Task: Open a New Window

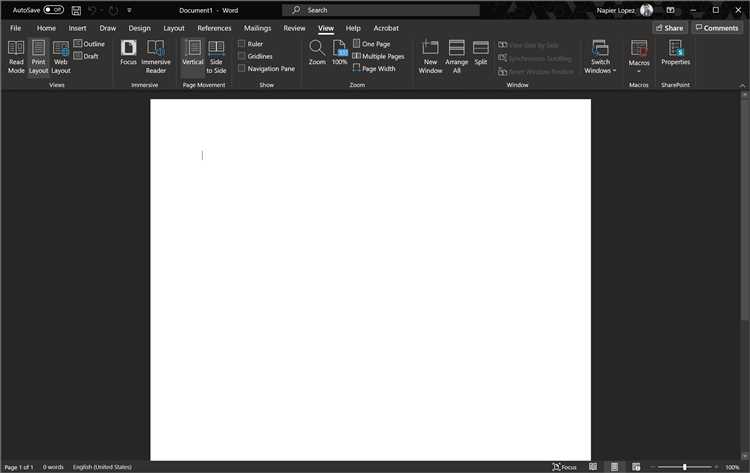Action: pos(430,57)
